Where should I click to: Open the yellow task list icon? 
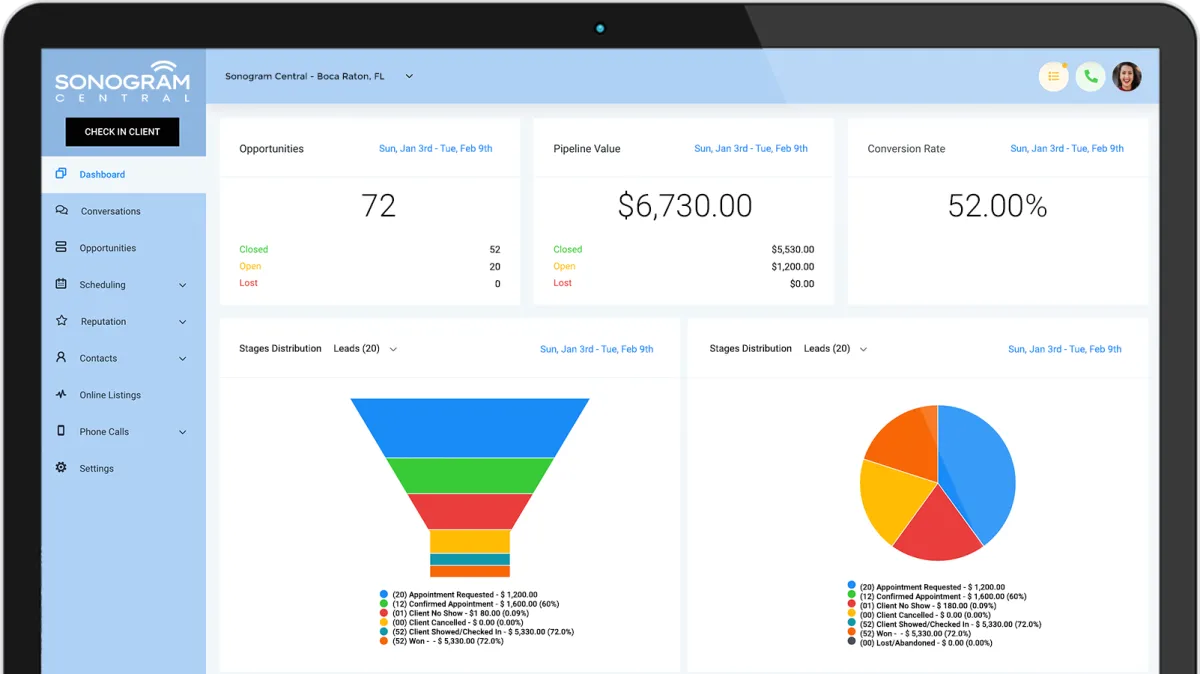1053,77
